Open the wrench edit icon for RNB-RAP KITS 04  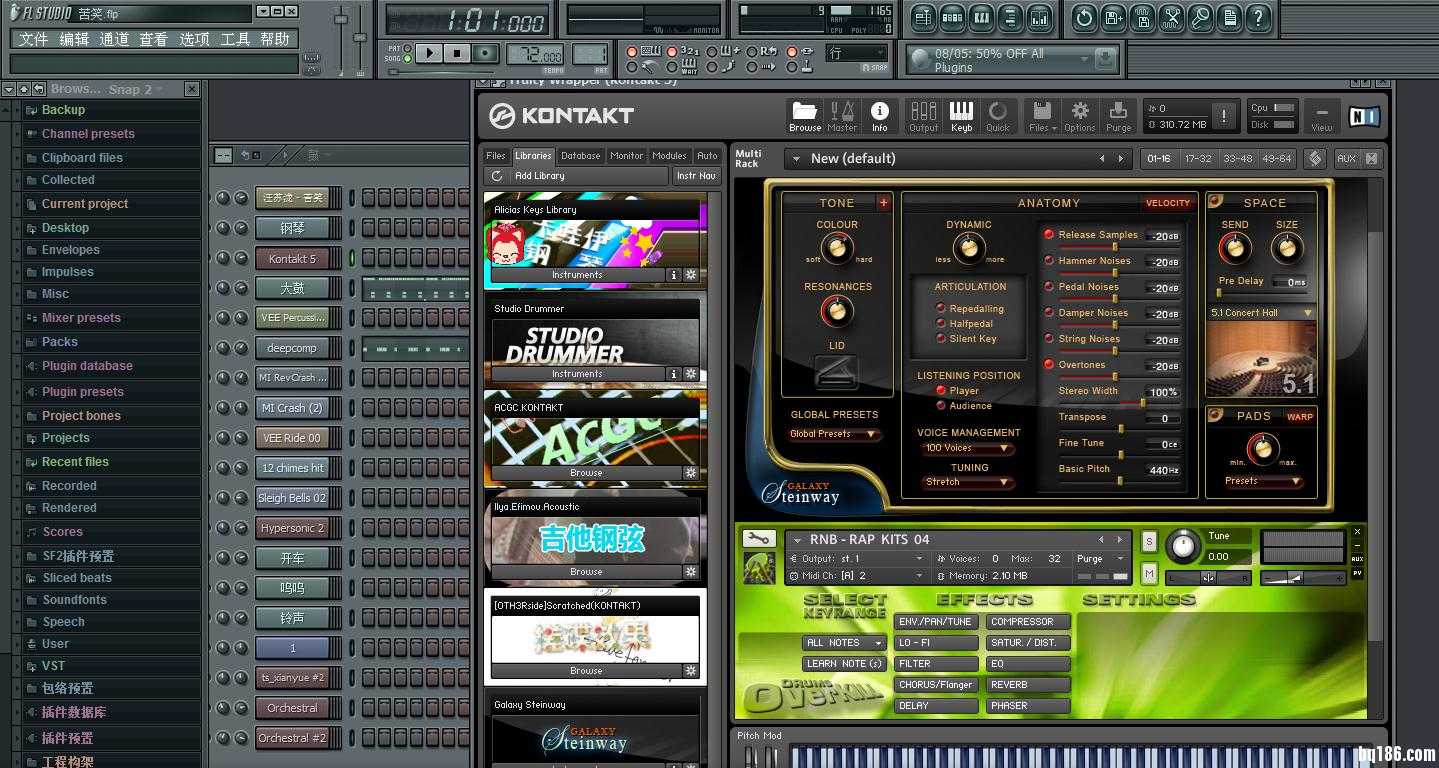coord(759,539)
